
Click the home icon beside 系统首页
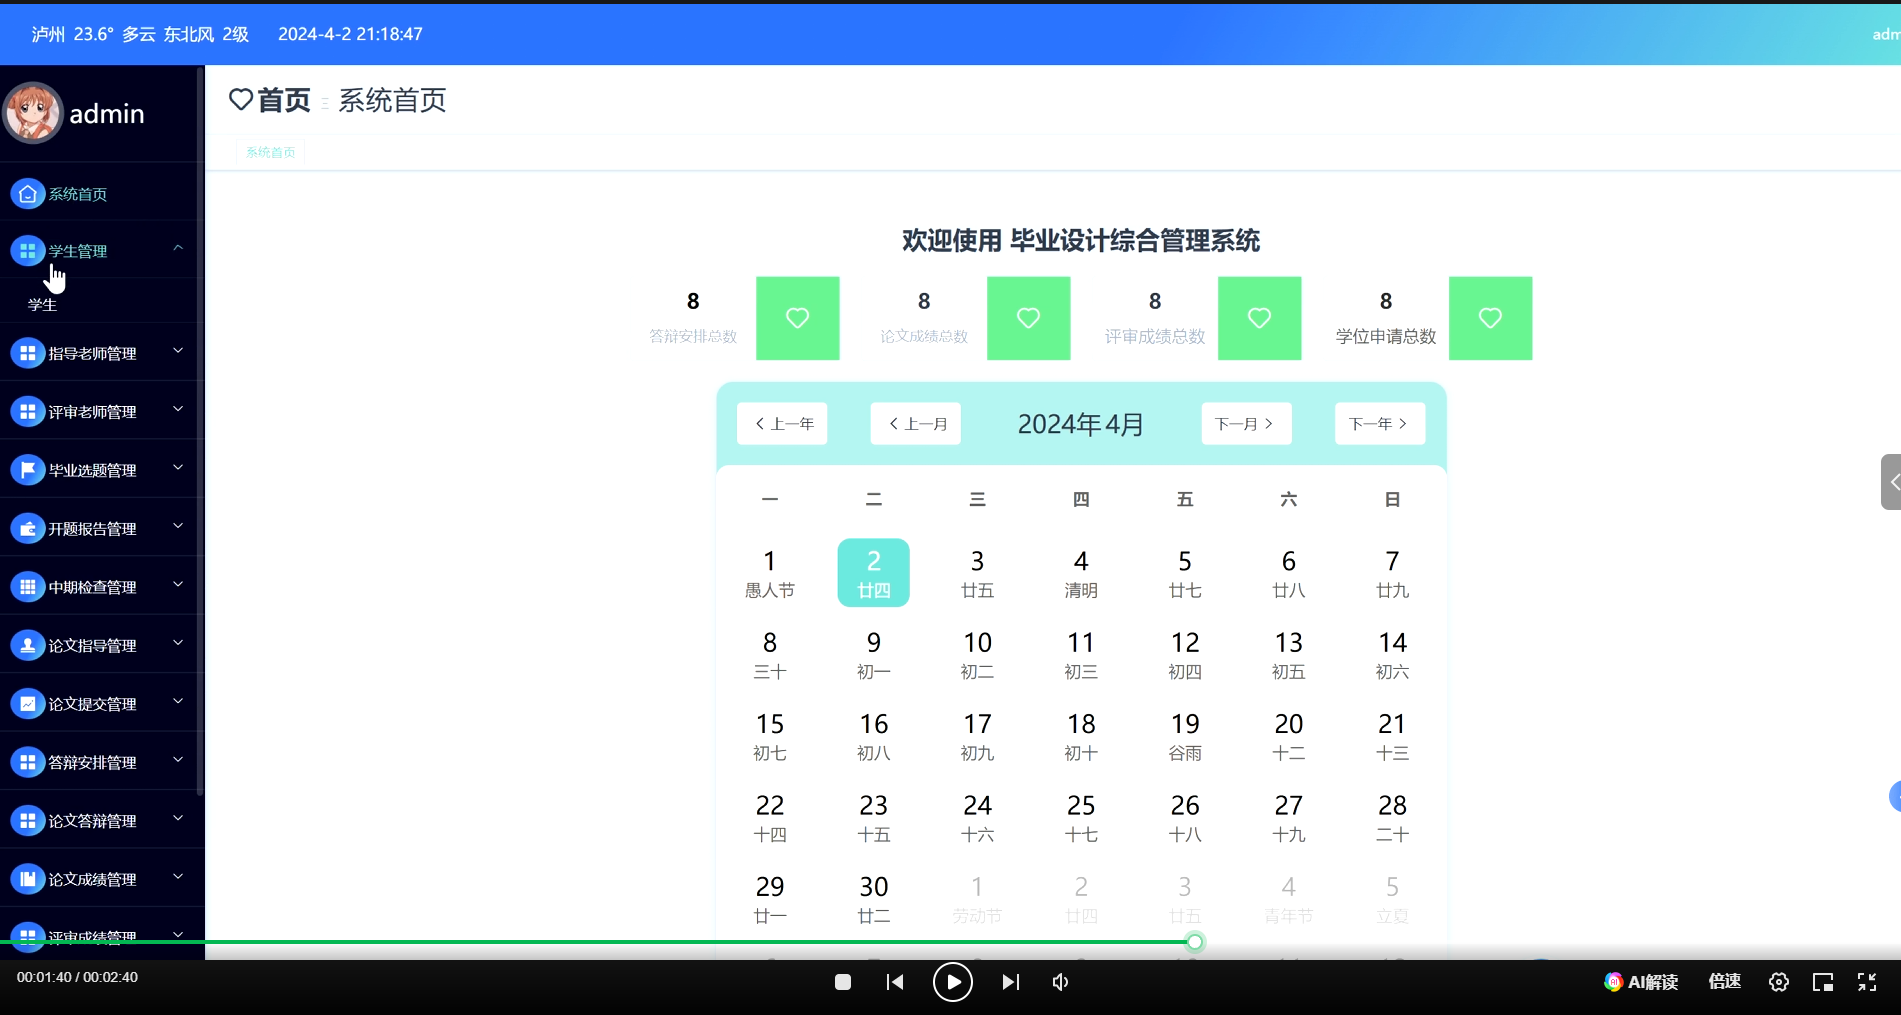coord(28,194)
